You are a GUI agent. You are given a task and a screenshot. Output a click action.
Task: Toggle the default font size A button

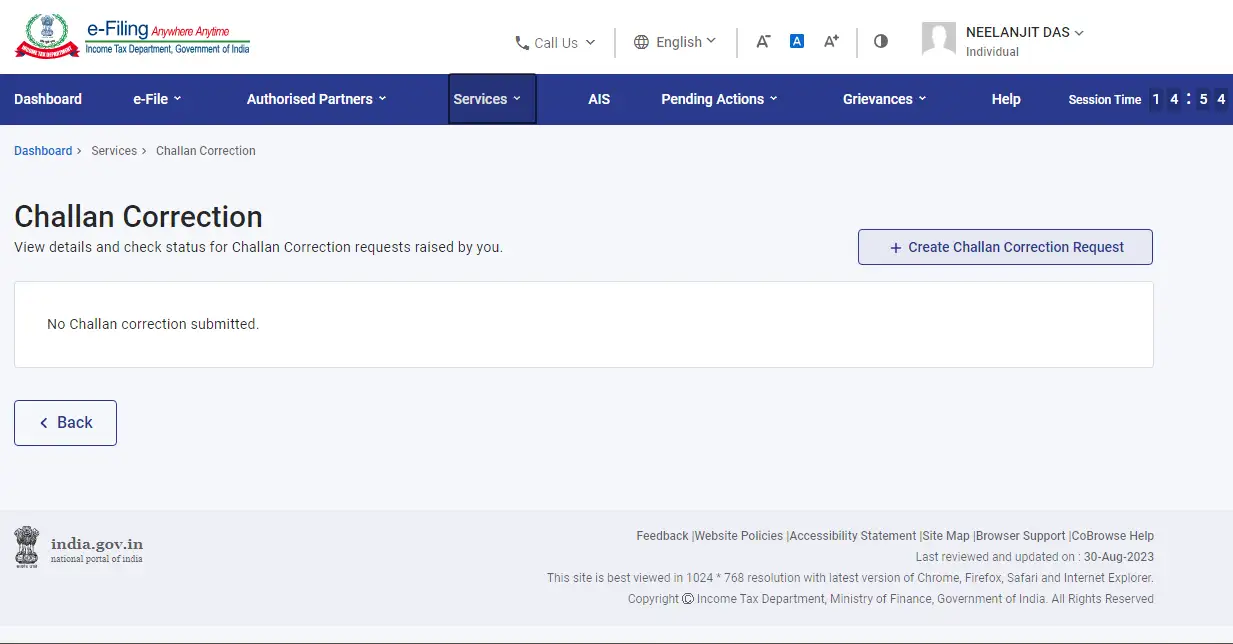click(797, 40)
